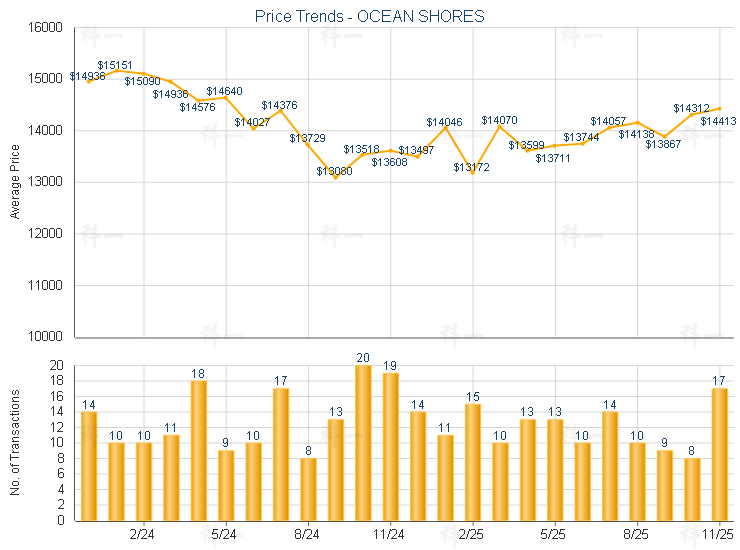Select the 10000 y-axis tick label
This screenshot has width=740, height=550.
[x=45, y=337]
